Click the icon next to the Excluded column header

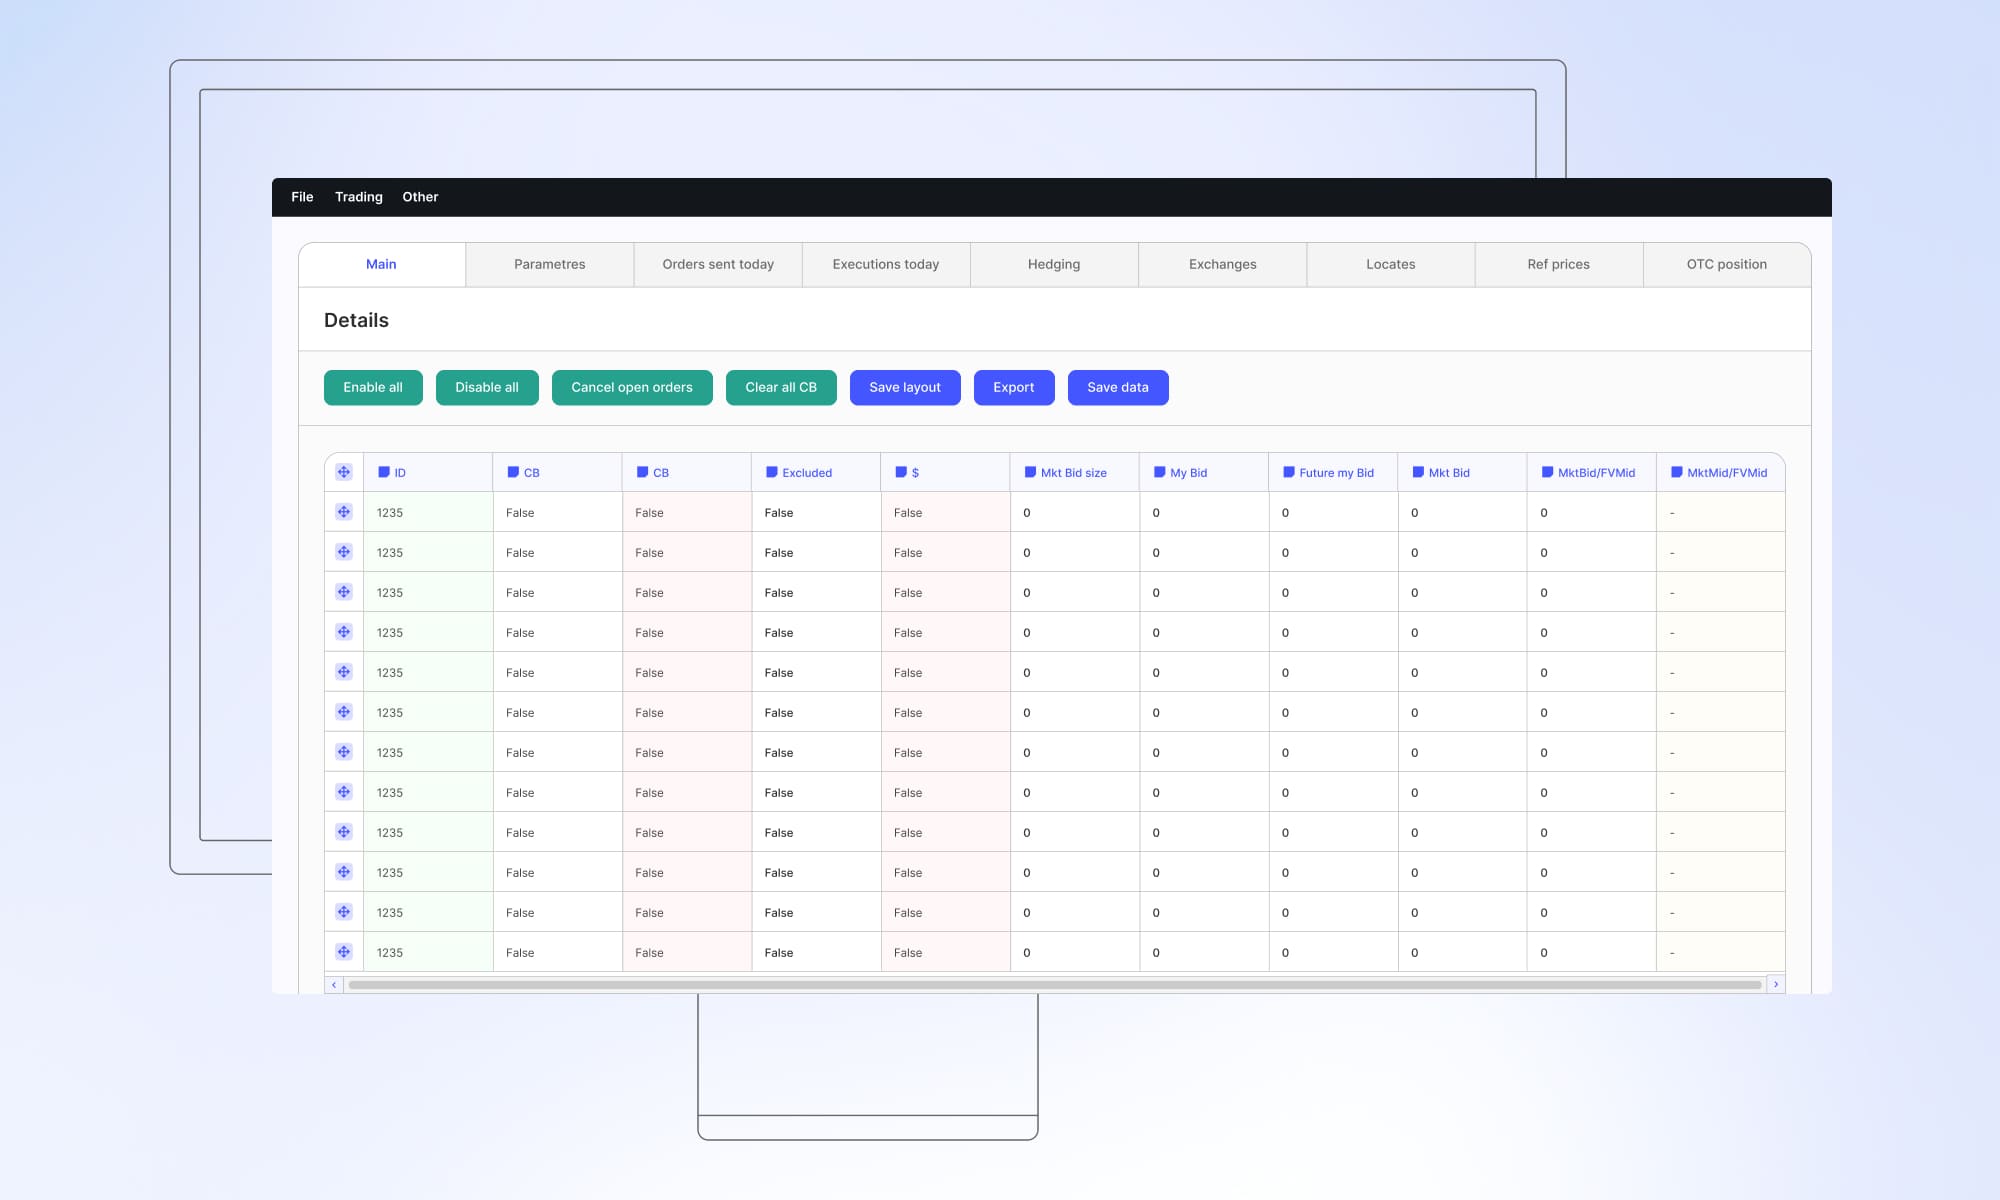[772, 472]
